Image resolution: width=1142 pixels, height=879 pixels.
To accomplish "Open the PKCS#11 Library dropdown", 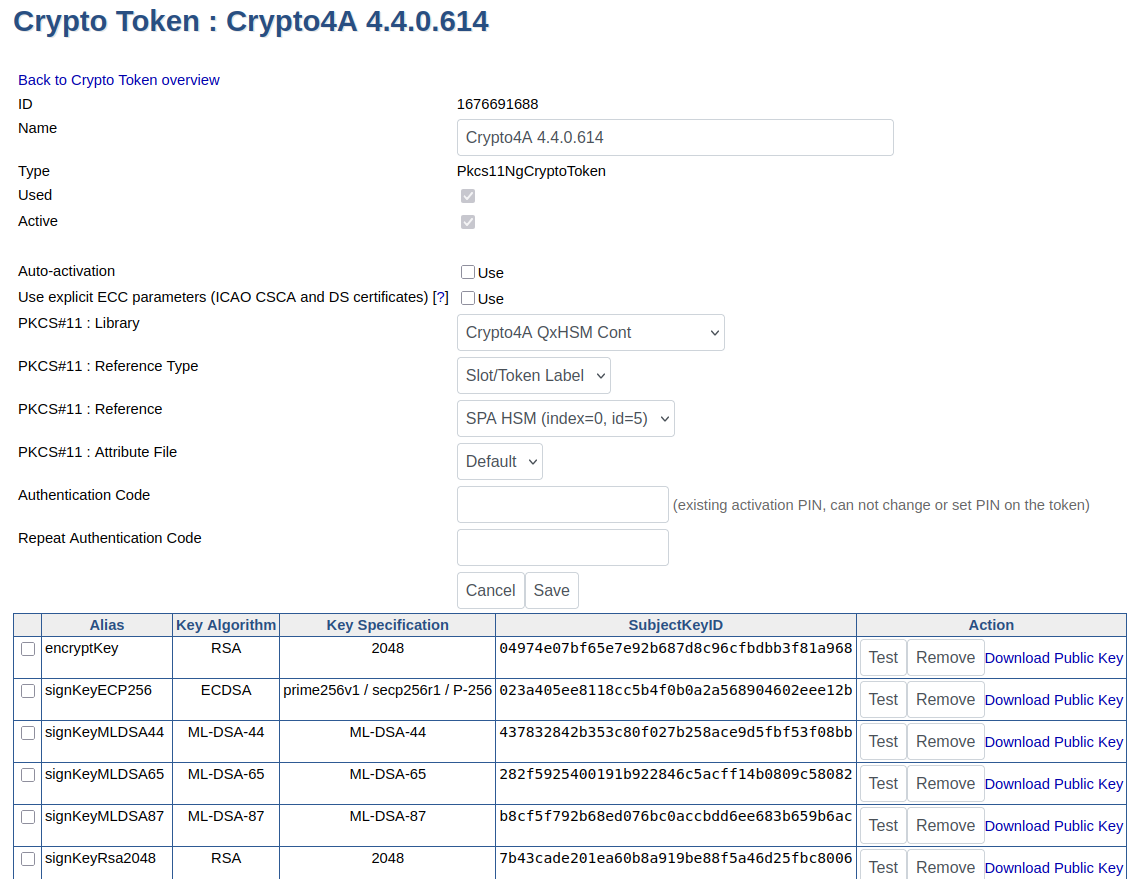I will click(590, 332).
